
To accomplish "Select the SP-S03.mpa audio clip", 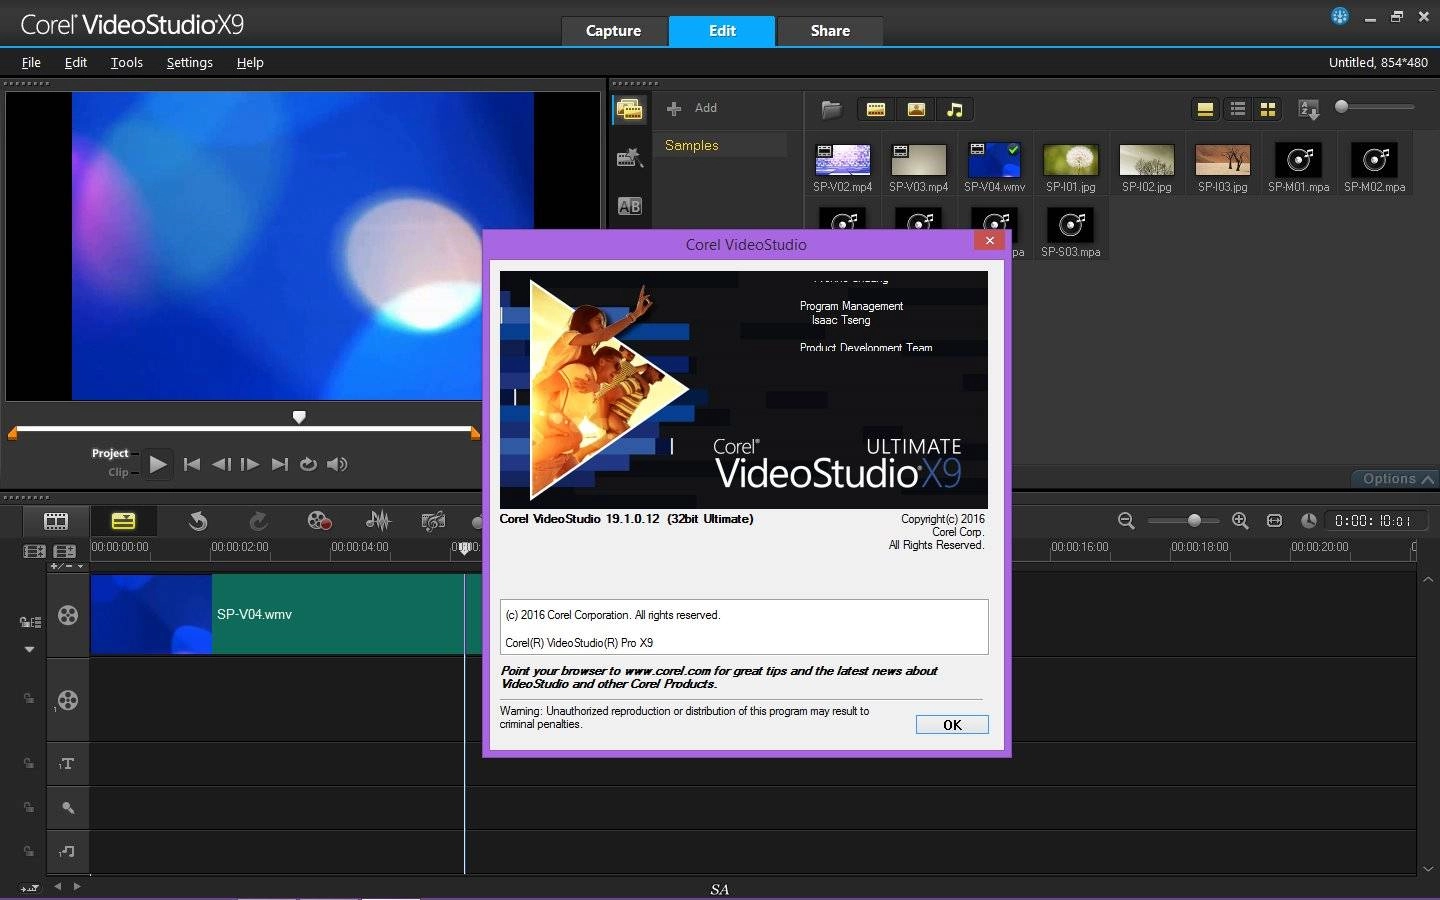I will tap(1071, 225).
